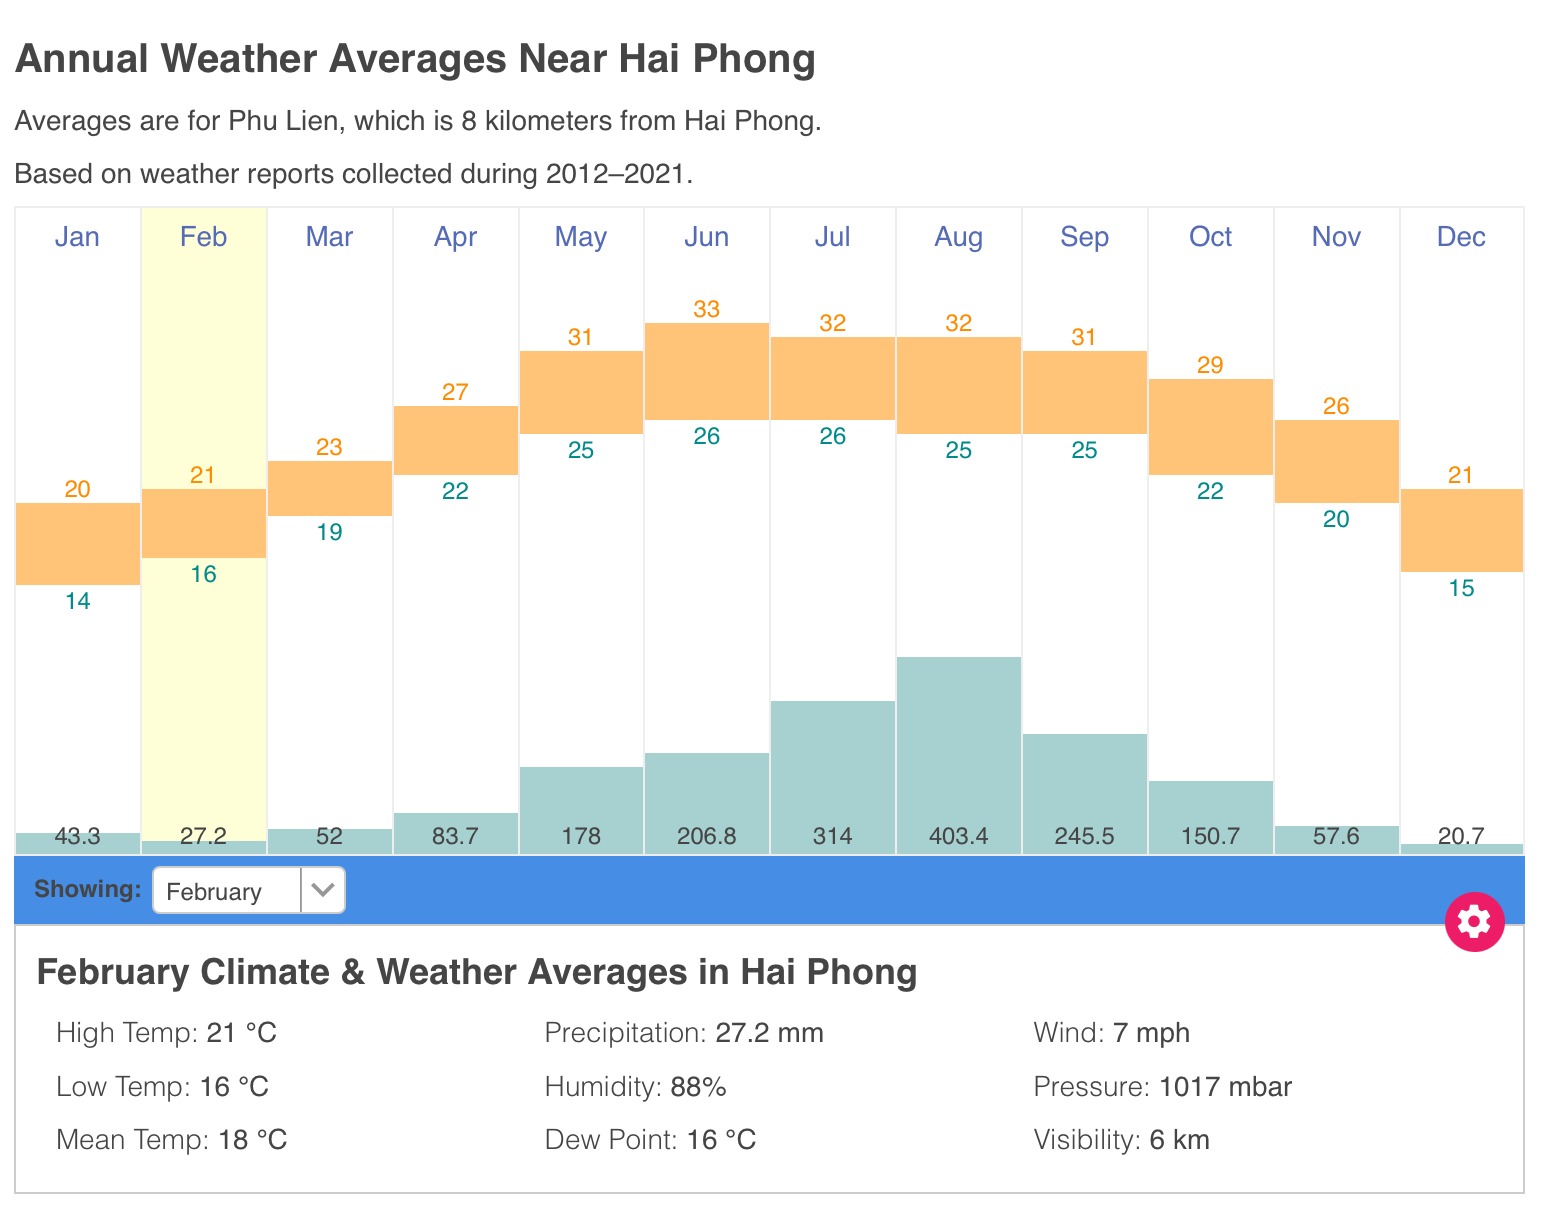Click the October orange temperature range bar

coord(1210,427)
